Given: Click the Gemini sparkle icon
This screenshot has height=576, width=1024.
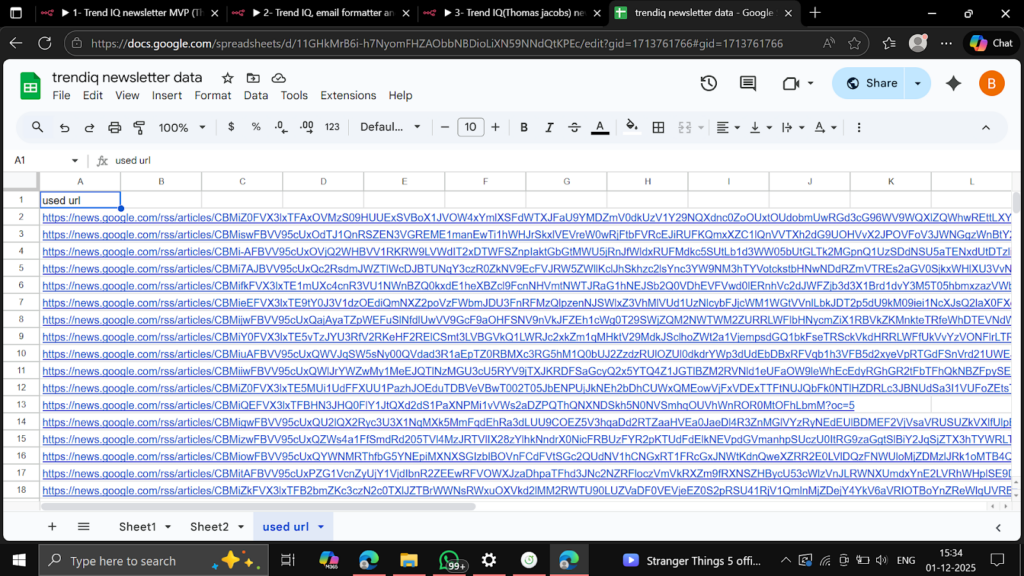Looking at the screenshot, I should coord(953,84).
